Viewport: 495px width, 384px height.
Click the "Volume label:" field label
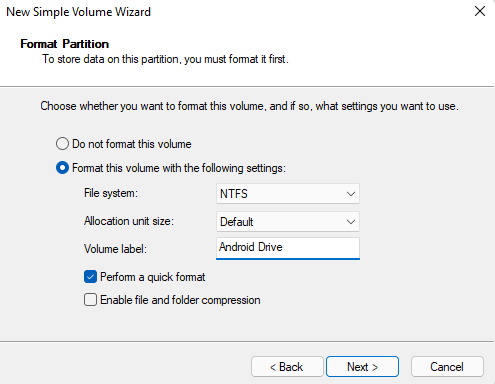tap(115, 249)
